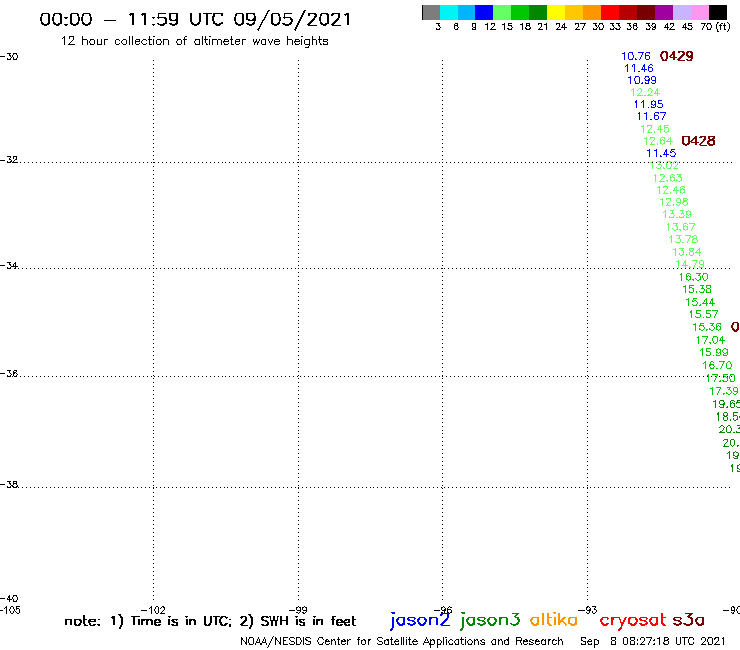Choose the 15.99 measurement
The image size is (740, 650).
714,352
